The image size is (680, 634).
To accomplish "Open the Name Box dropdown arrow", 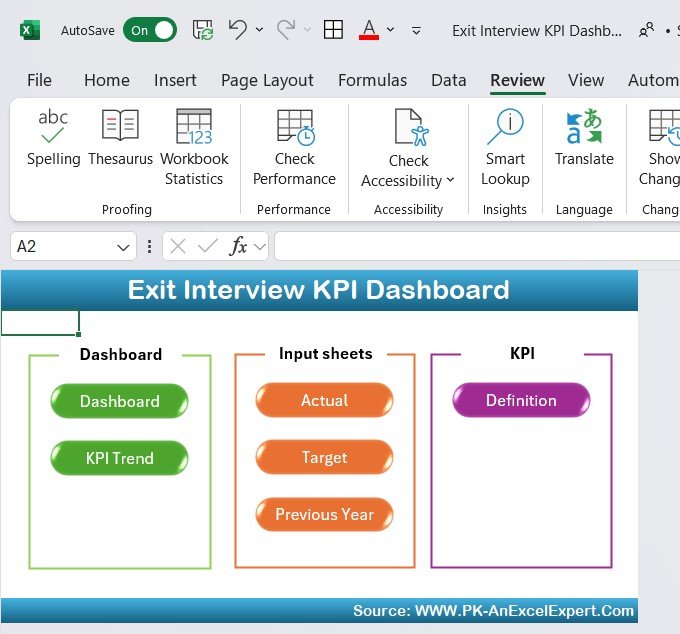I will coord(124,246).
